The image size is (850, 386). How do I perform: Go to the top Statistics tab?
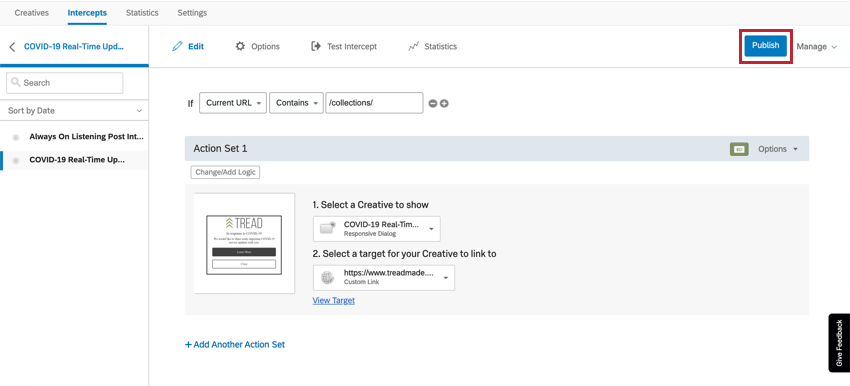tap(142, 12)
